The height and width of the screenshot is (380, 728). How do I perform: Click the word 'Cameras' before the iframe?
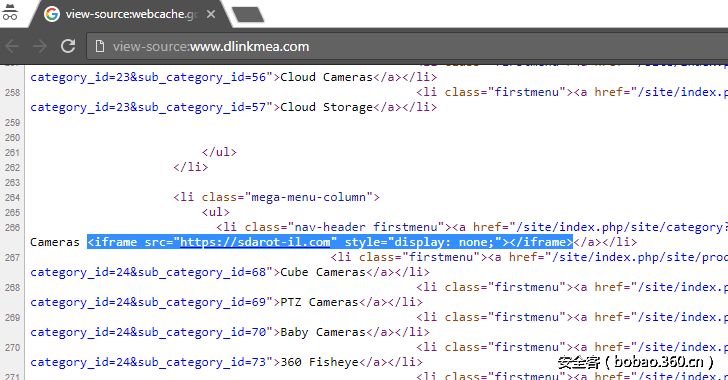(55, 242)
